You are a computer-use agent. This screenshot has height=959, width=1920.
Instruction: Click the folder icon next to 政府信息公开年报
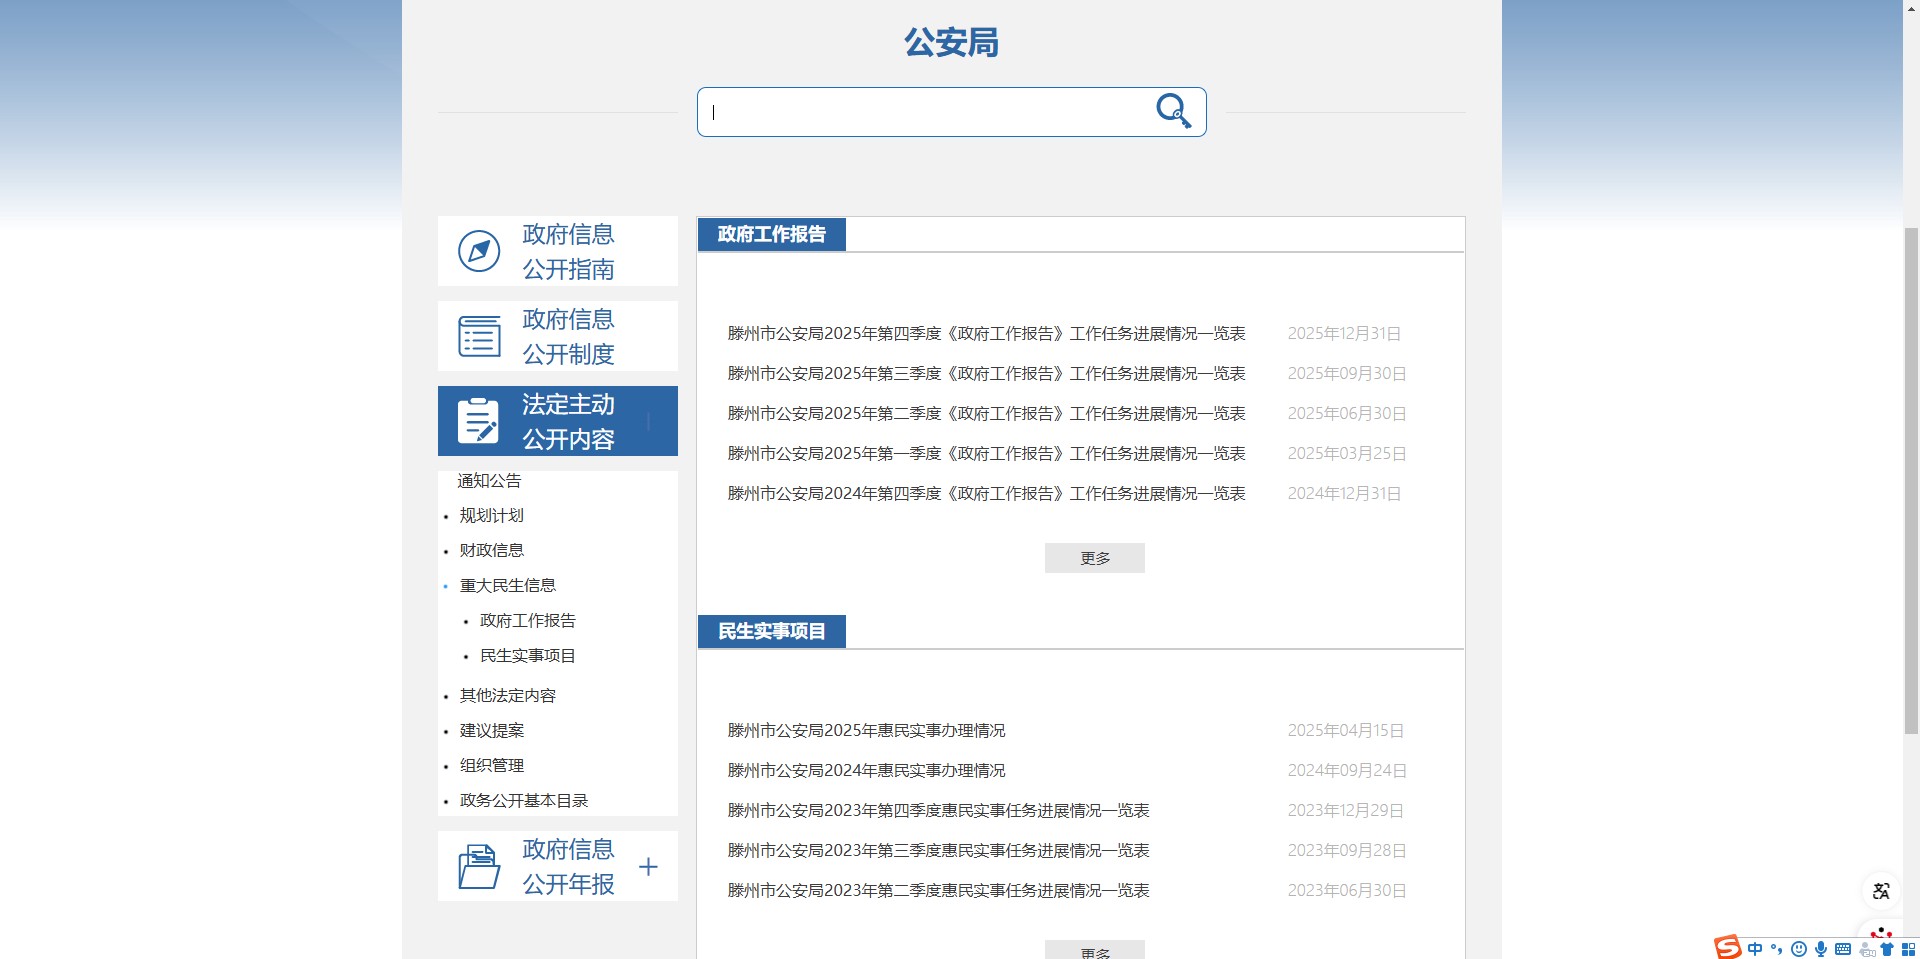479,866
